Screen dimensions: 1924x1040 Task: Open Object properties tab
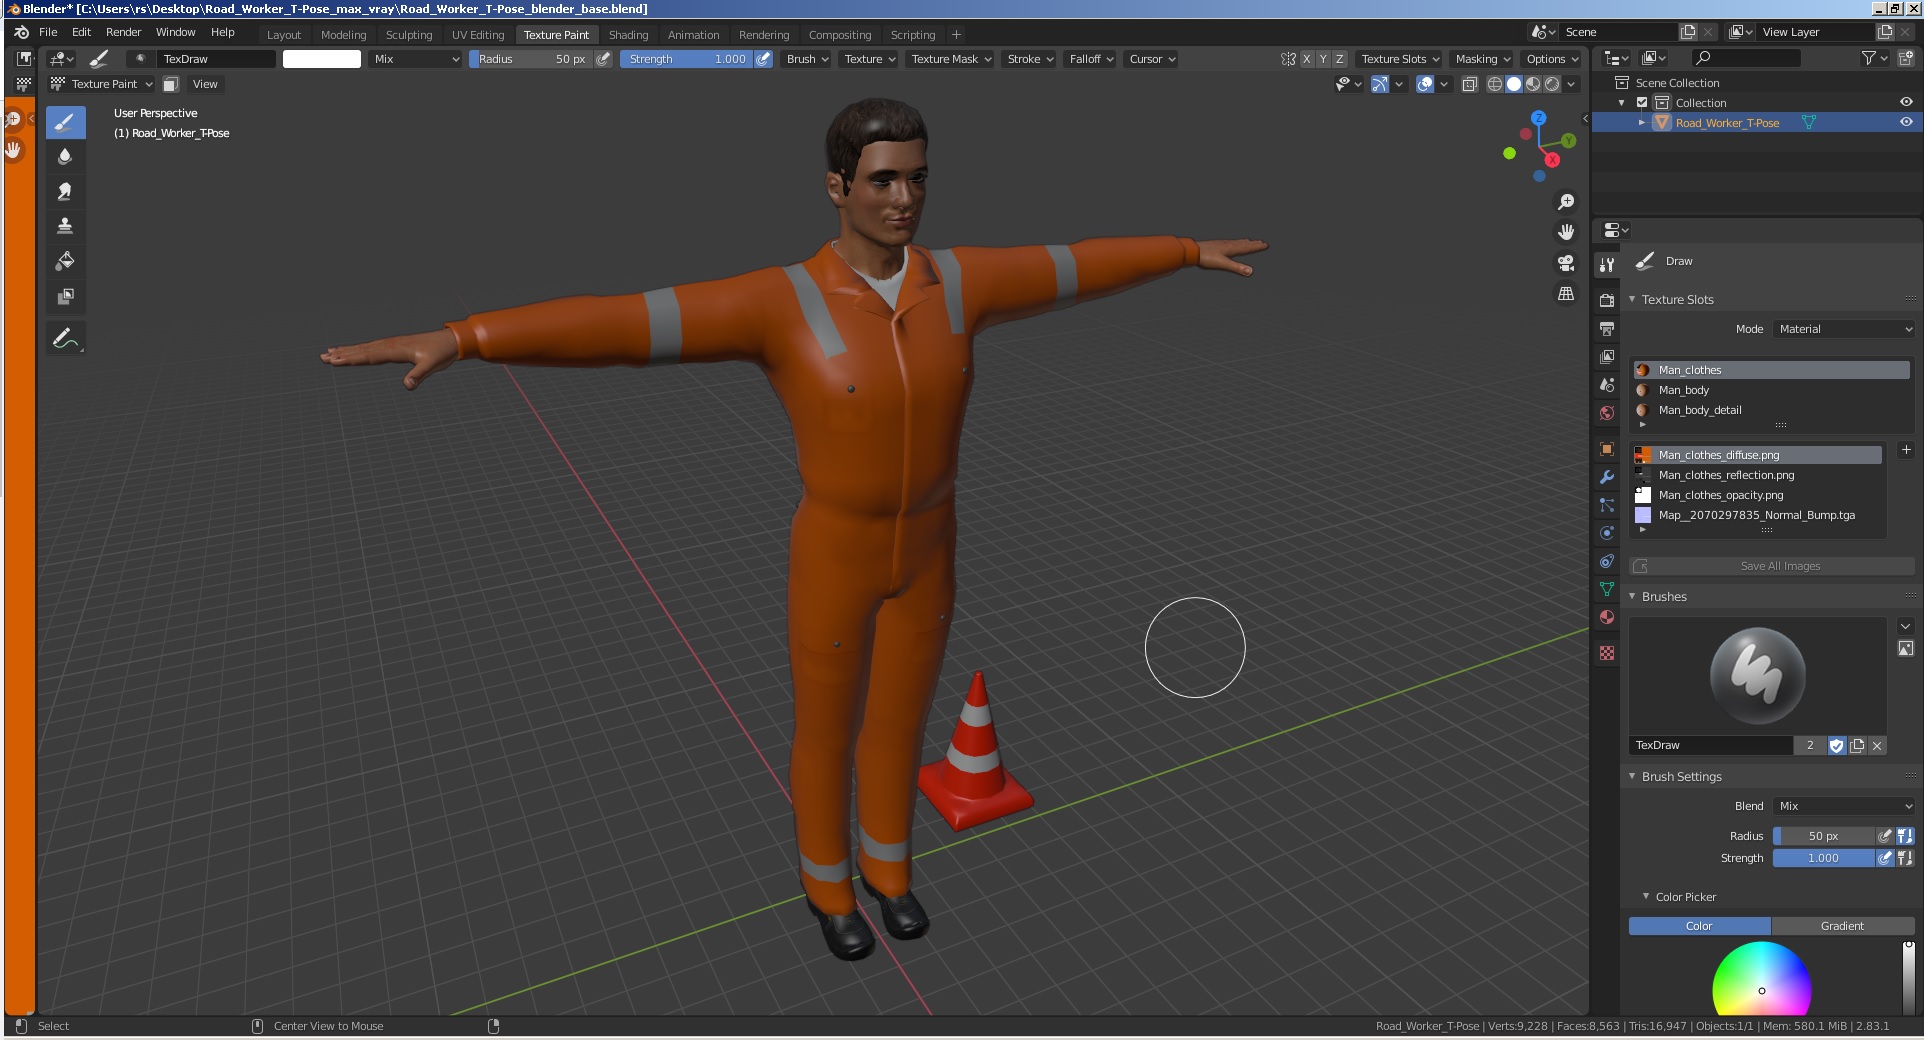[x=1607, y=449]
